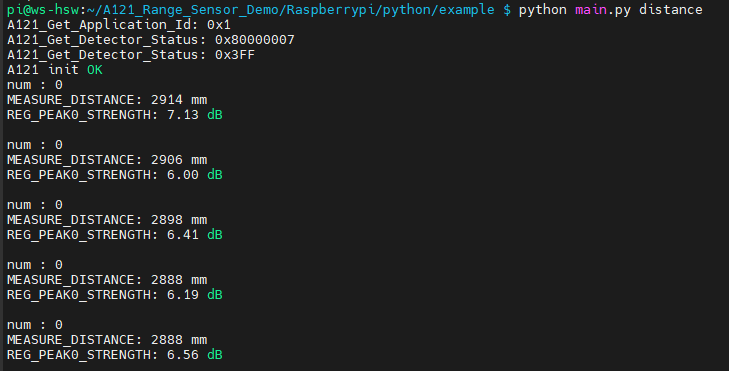This screenshot has width=729, height=371.
Task: Click the detector status value 0x3FF
Action: (235, 54)
